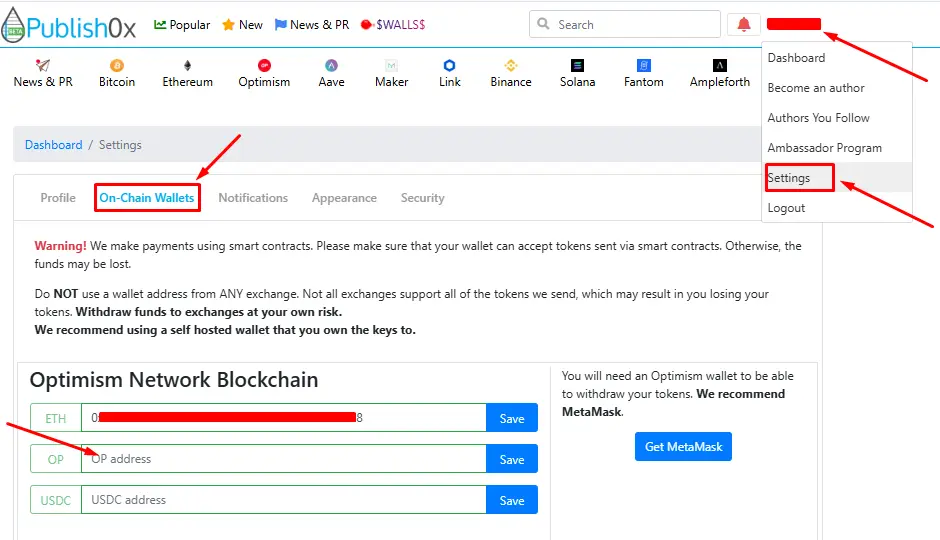Open the Aave category icon

[x=331, y=65]
